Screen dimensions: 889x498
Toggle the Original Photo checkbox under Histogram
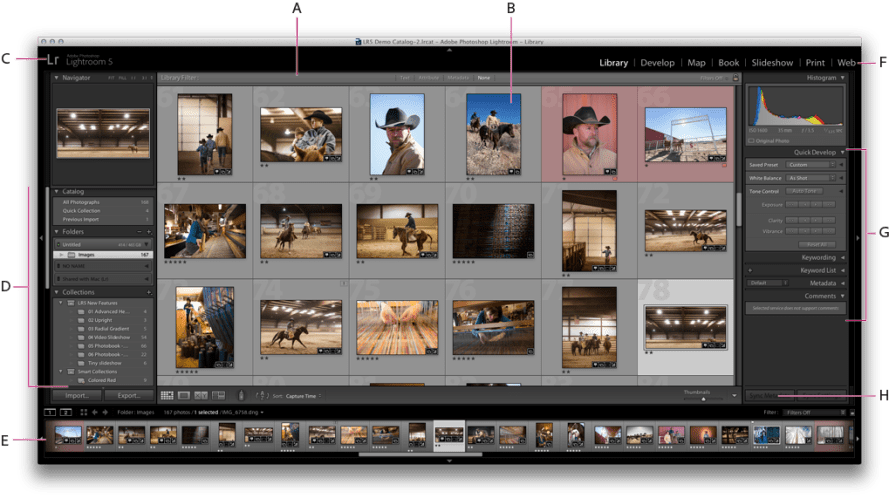pyautogui.click(x=753, y=140)
